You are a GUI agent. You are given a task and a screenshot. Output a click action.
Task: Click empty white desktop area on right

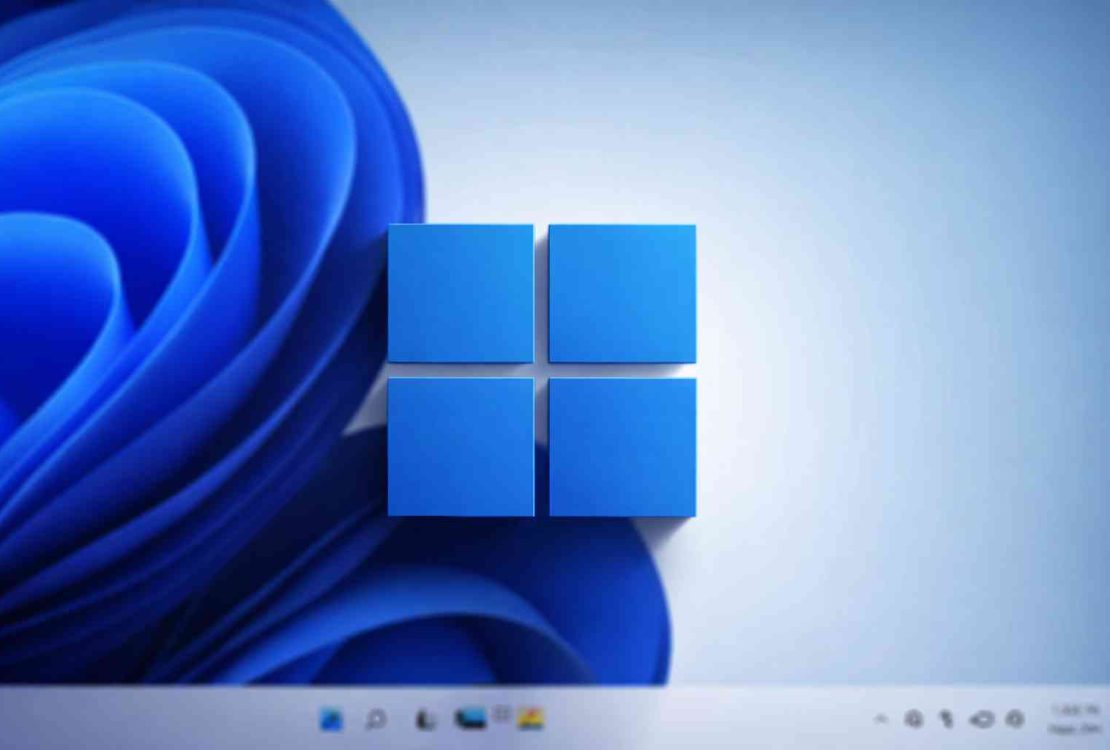[x=900, y=350]
